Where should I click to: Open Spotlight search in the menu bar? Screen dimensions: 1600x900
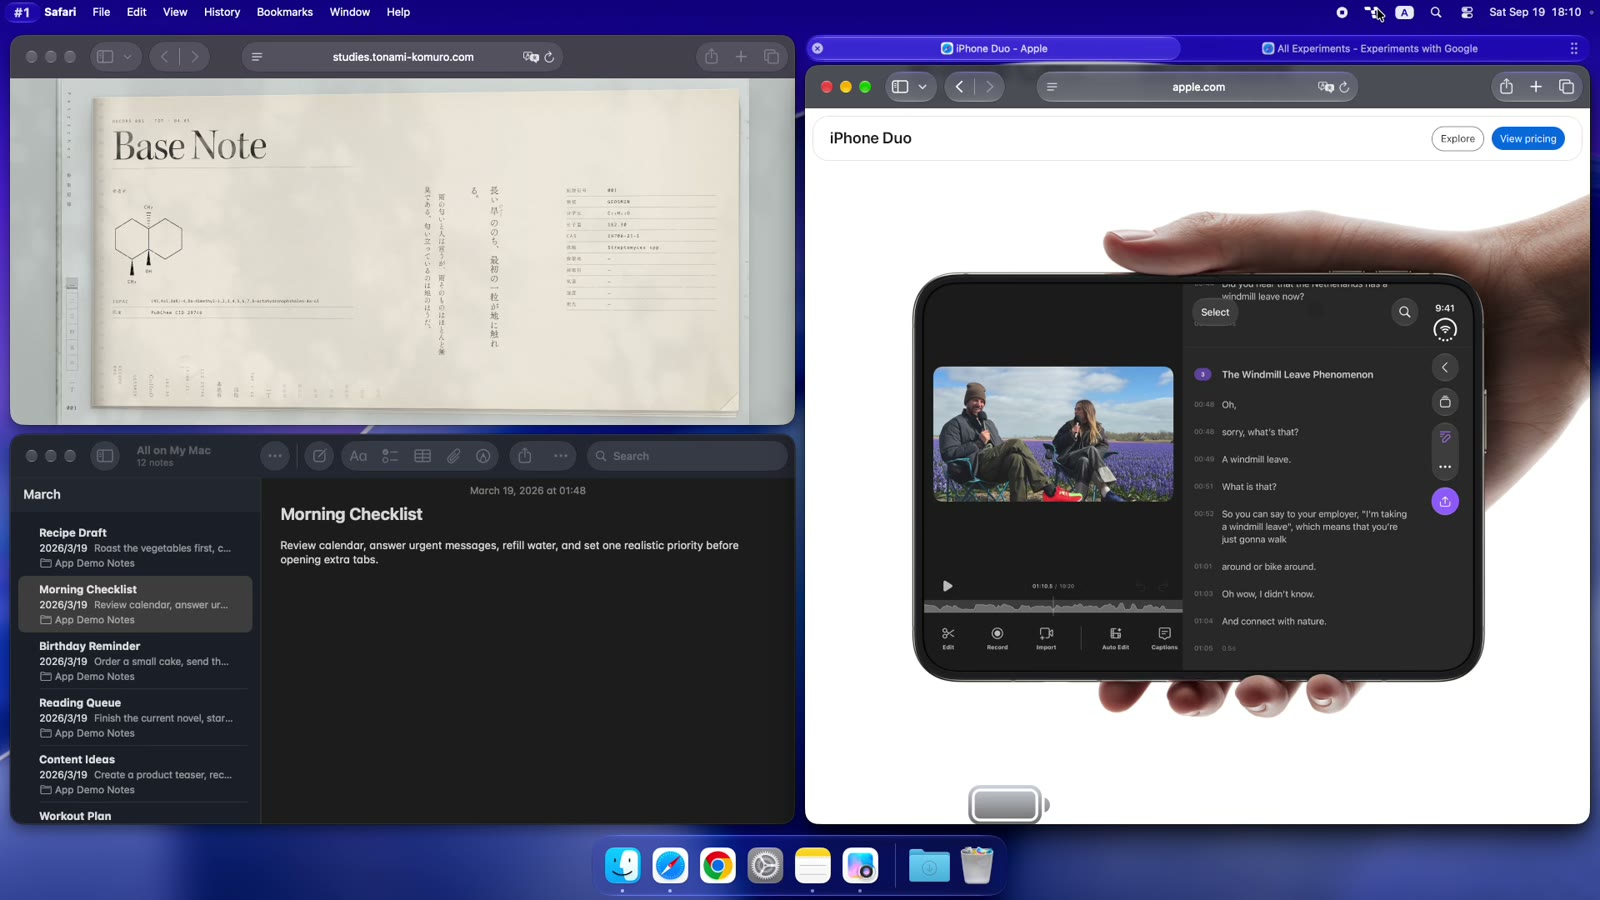(1436, 12)
